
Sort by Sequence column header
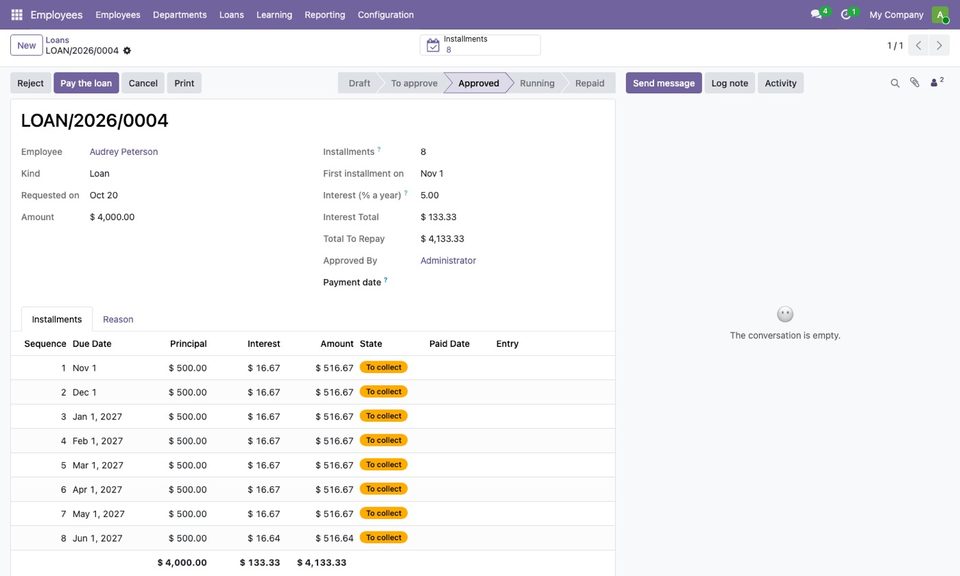pyautogui.click(x=45, y=344)
